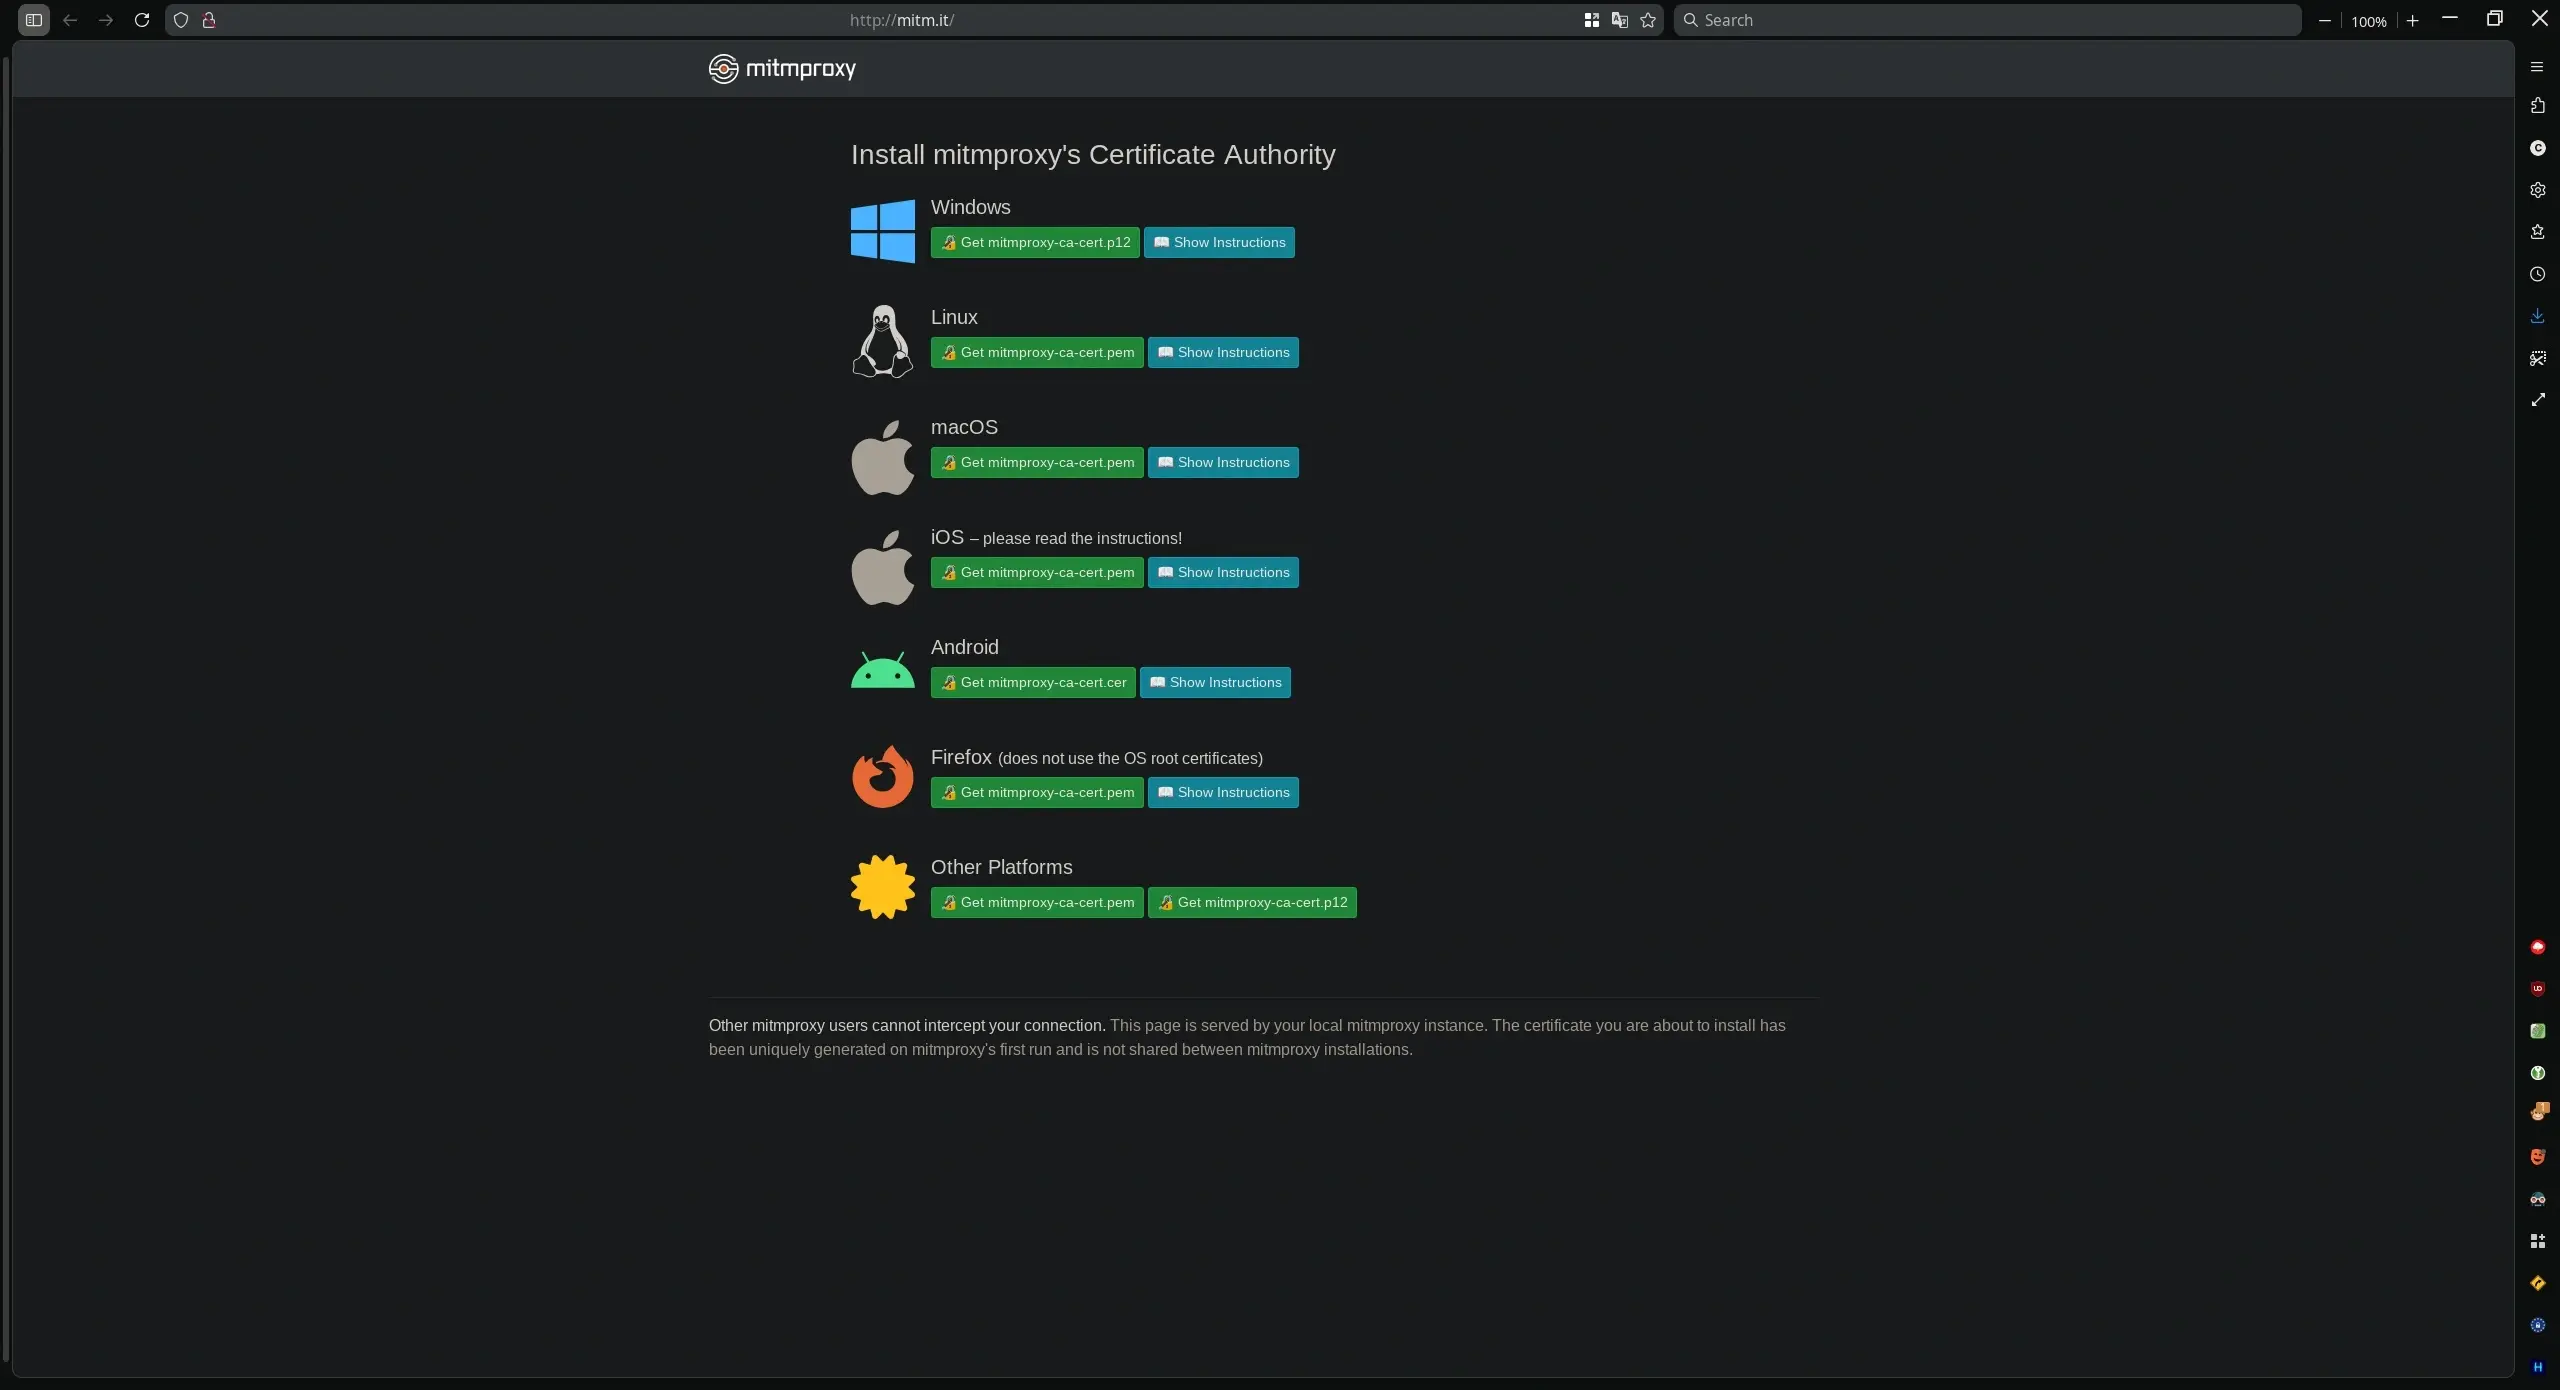Download Windows mitmproxy-ca-cert.p12
2560x1390 pixels.
[1035, 243]
